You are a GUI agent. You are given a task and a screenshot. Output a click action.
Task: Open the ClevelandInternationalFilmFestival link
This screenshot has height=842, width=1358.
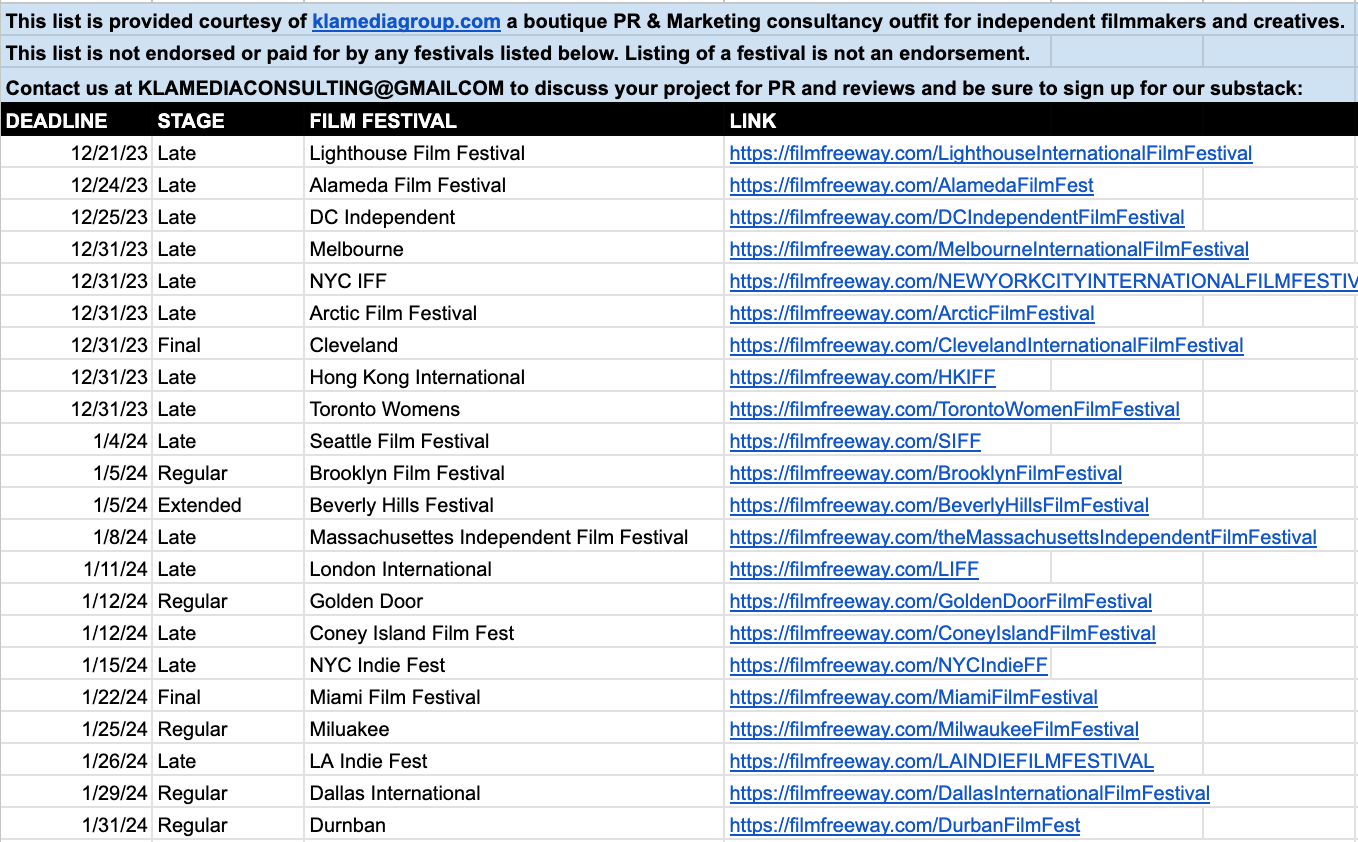coord(987,345)
